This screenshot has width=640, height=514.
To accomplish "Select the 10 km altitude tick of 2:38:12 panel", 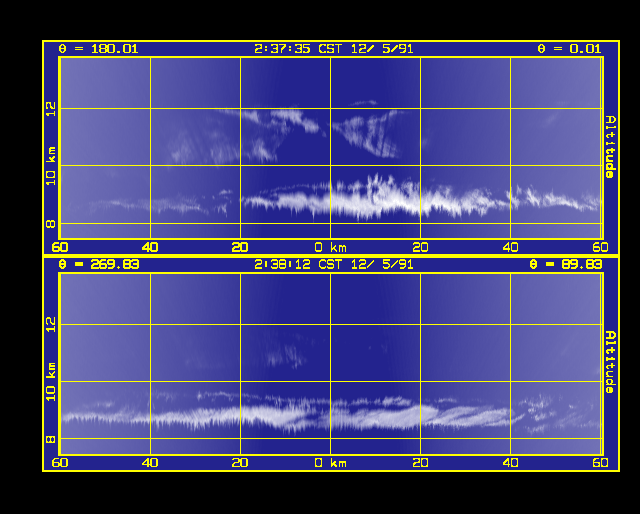I will tap(51, 382).
